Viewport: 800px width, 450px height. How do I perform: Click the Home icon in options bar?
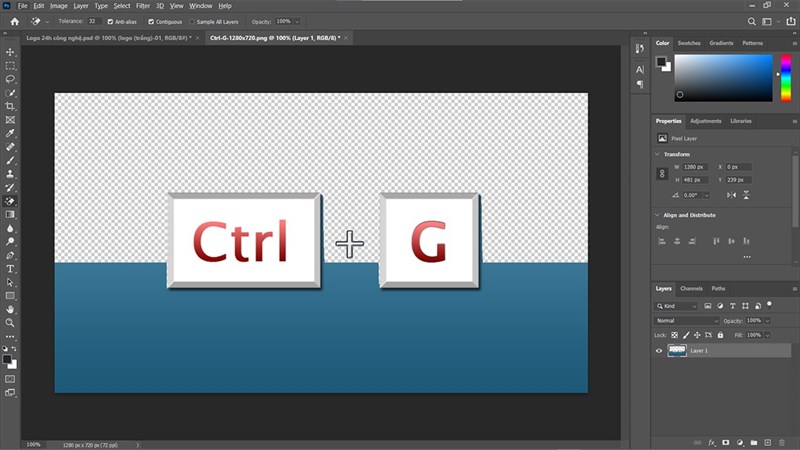tap(15, 21)
